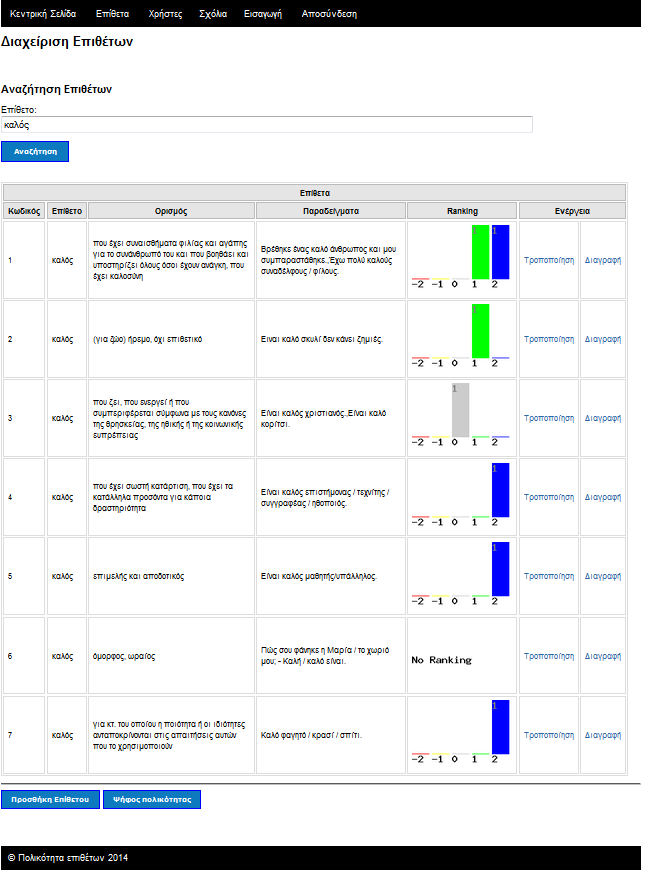
Task: Click the Διαχείριση Επιθέτων page heading
Action: 67,42
